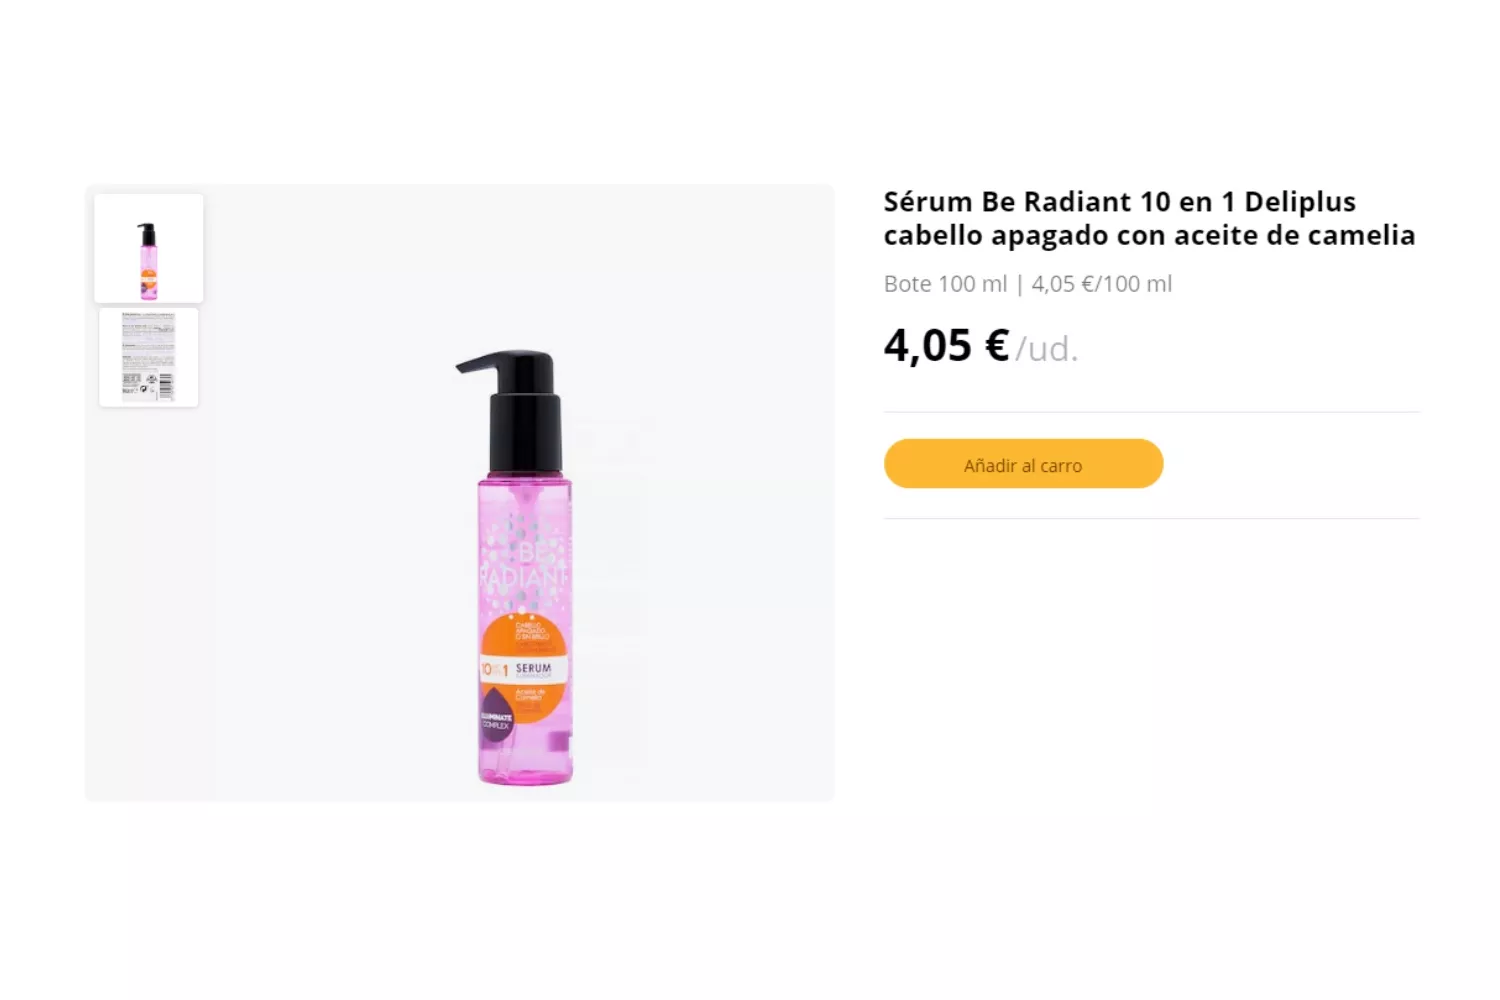Click the Deliplus brand name in title
The image size is (1500, 1000).
[1300, 202]
